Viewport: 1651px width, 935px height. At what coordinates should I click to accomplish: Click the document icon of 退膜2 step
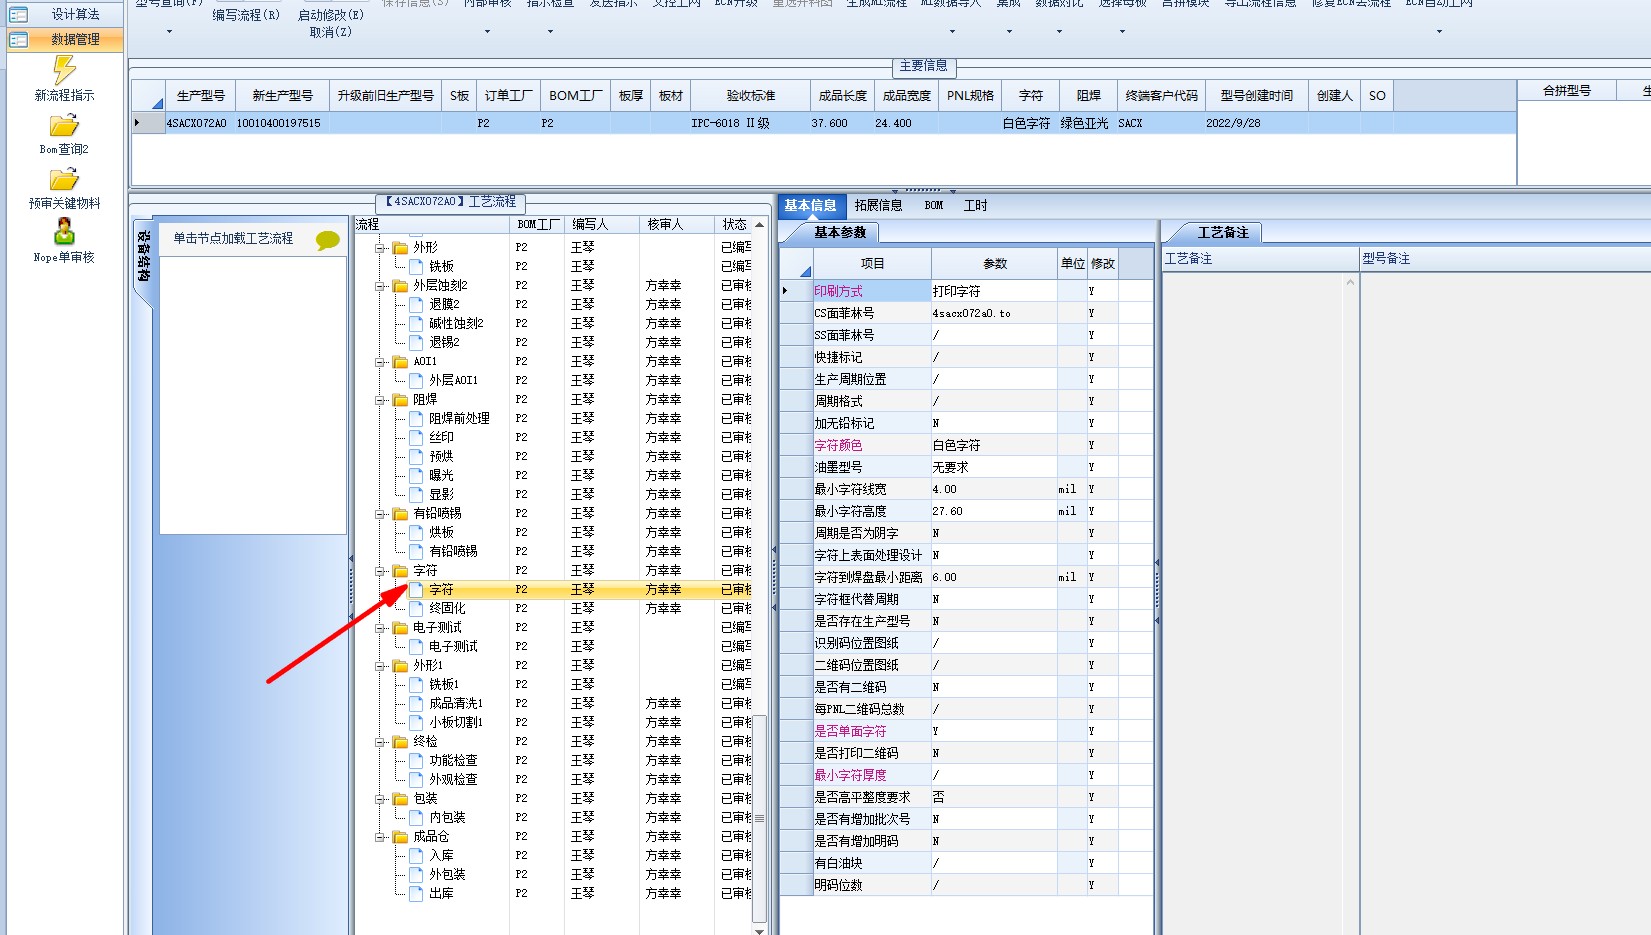click(x=416, y=304)
